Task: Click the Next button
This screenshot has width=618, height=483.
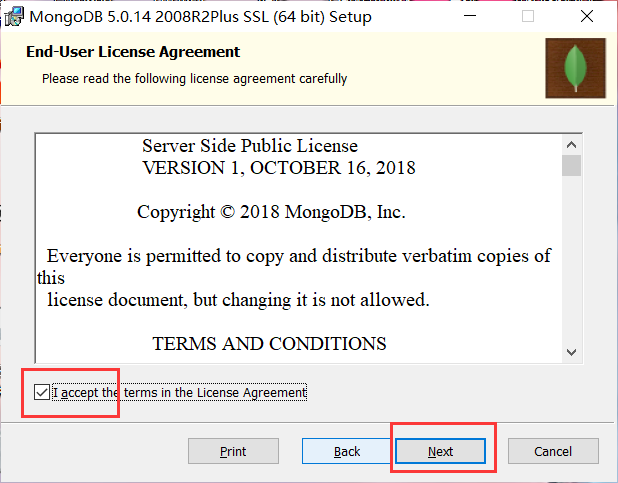Action: coord(441,451)
